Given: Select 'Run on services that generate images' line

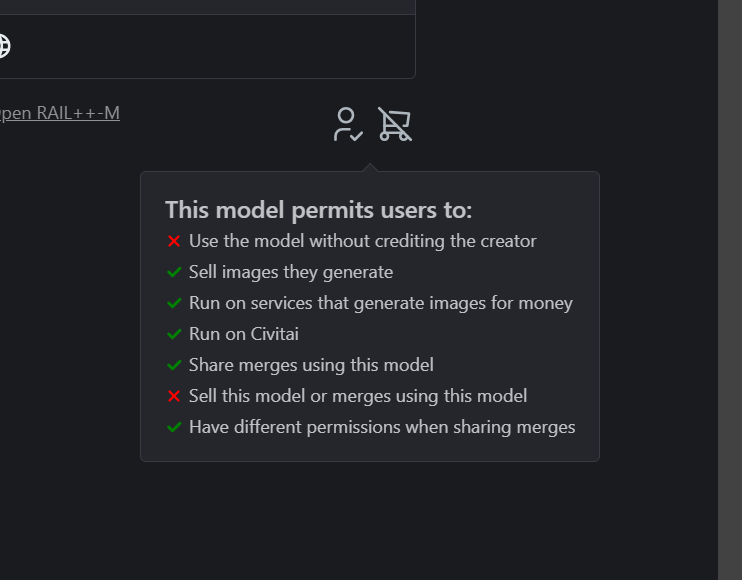Looking at the screenshot, I should pyautogui.click(x=381, y=303).
